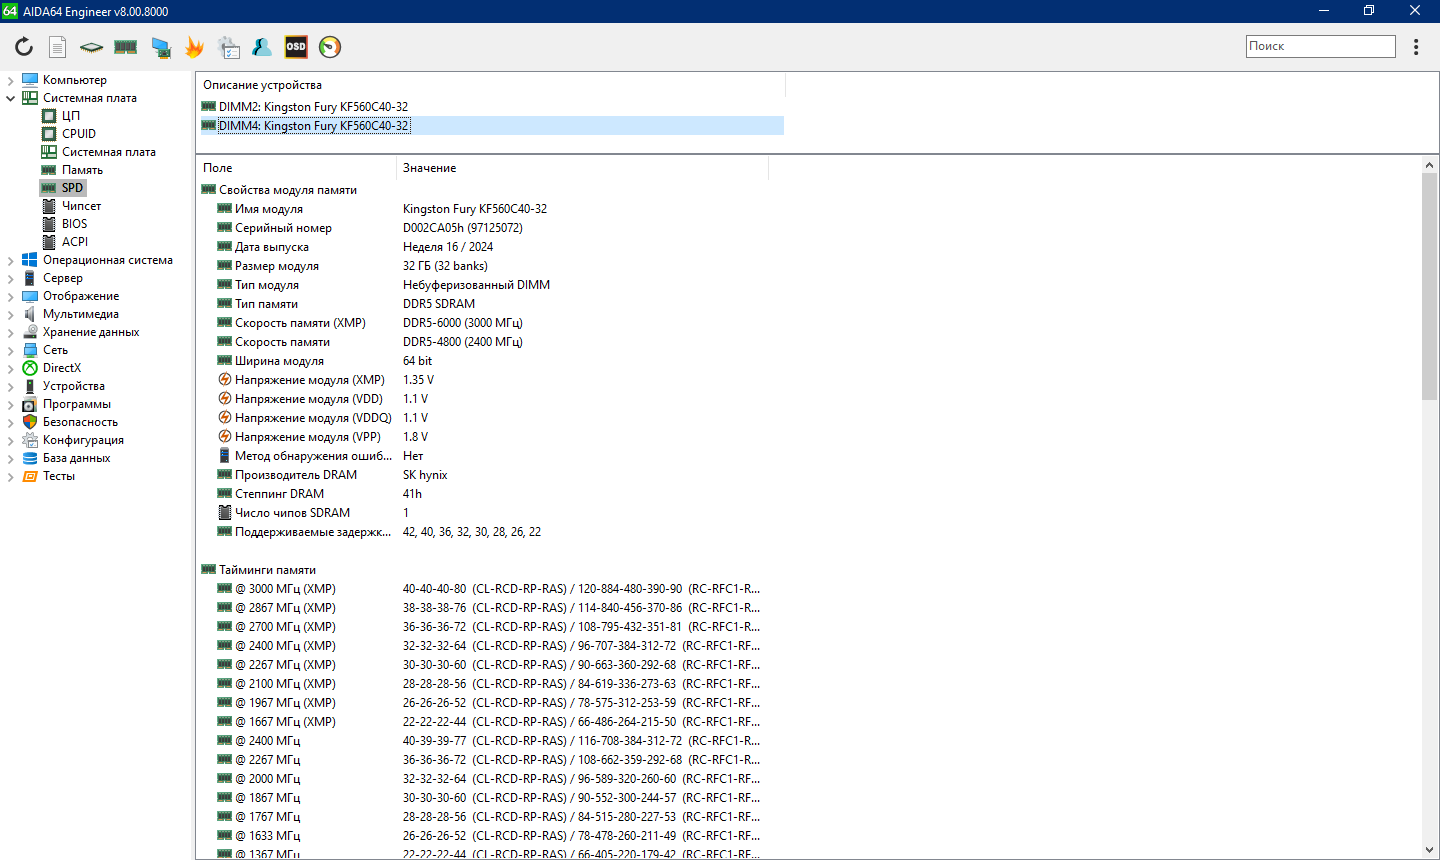Click the CPU chip toolbar icon
This screenshot has width=1440, height=860.
[x=91, y=47]
